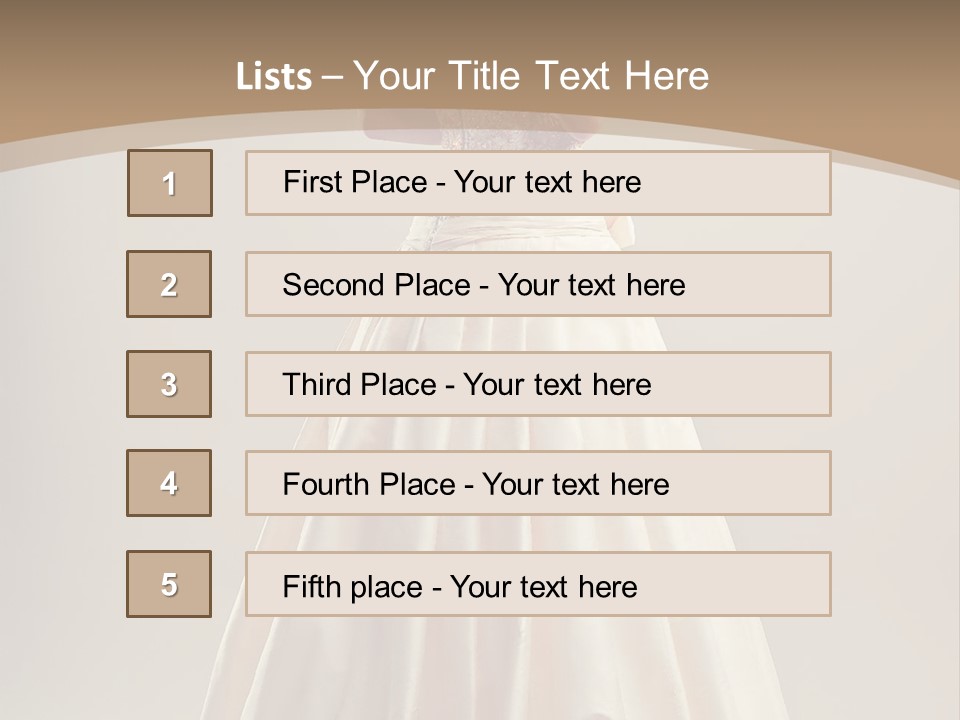The height and width of the screenshot is (720, 960).
Task: Click the word Fifth in the list
Action: click(312, 586)
